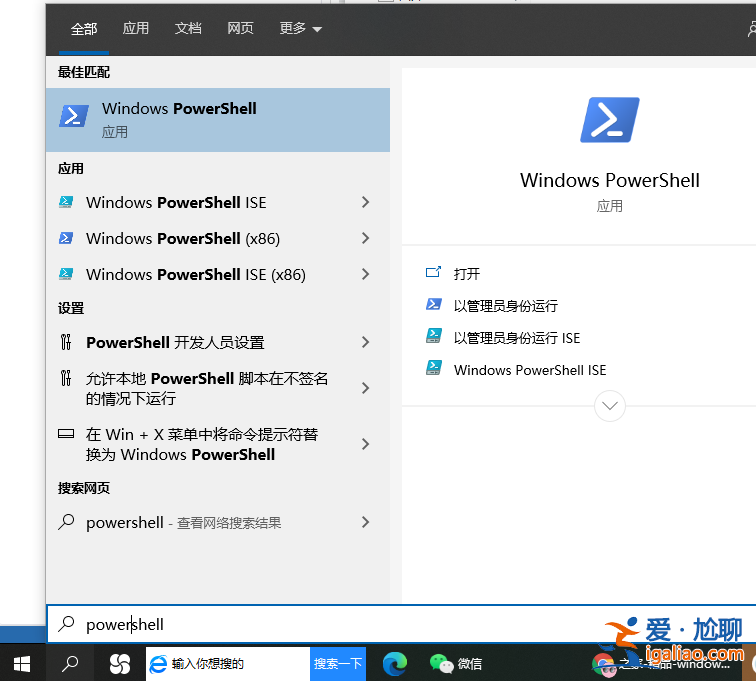Open the Windows PowerShell (x86) result

click(218, 238)
